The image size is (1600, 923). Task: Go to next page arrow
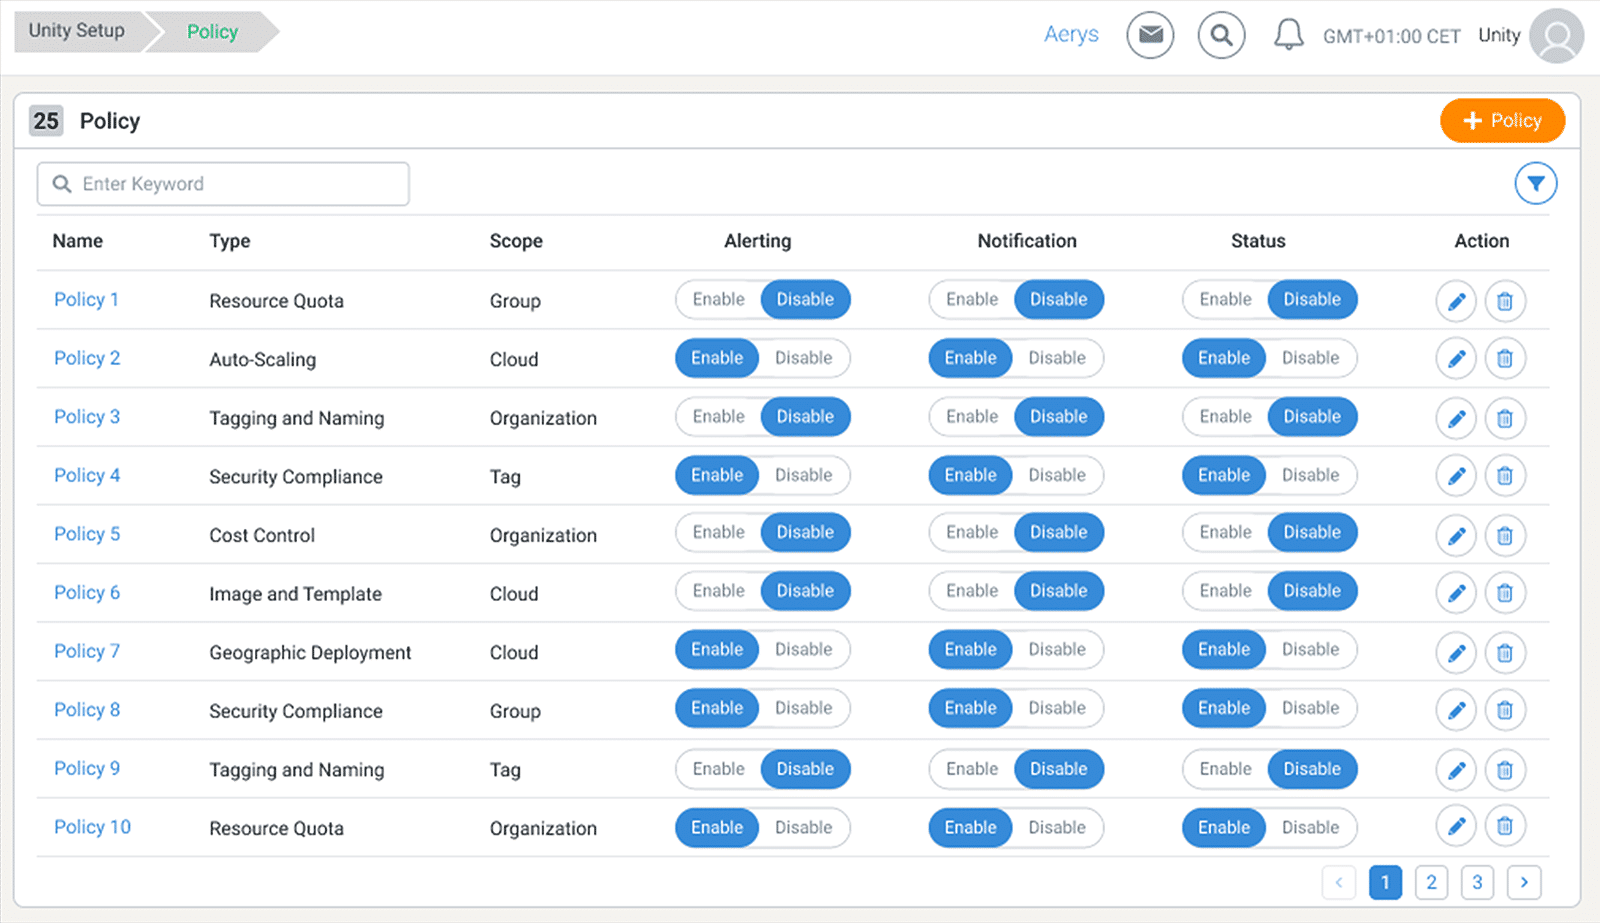(1524, 882)
